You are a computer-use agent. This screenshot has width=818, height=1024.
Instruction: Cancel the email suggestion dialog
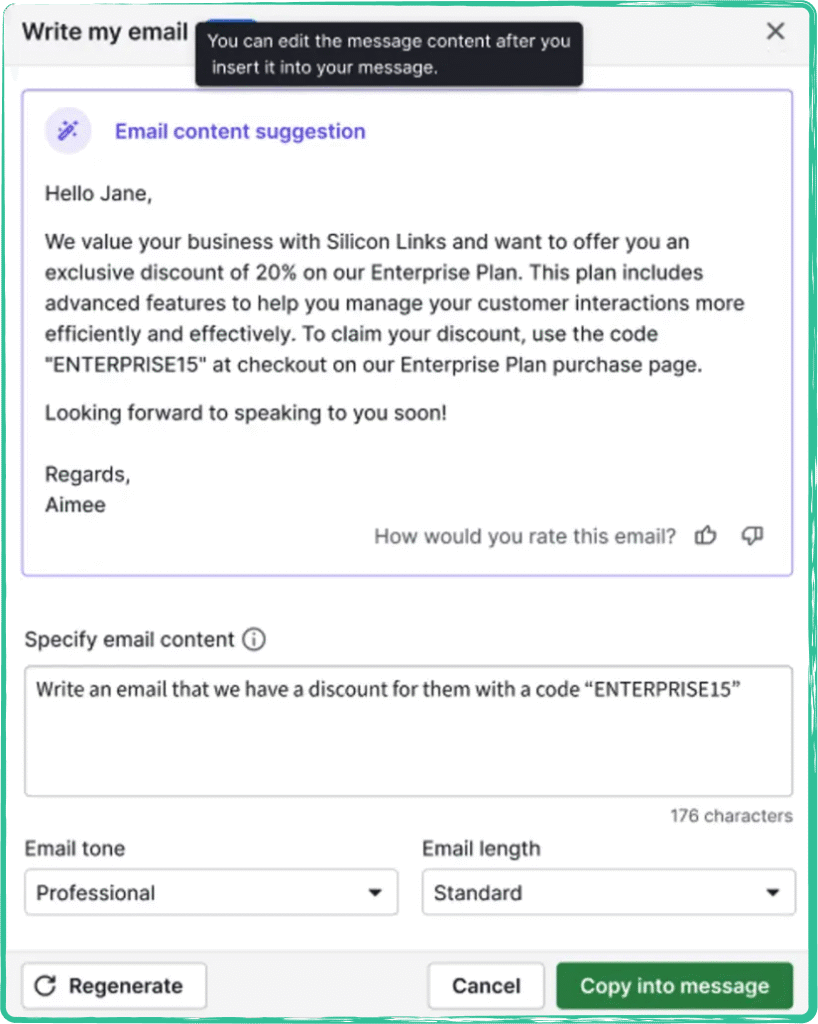(486, 986)
